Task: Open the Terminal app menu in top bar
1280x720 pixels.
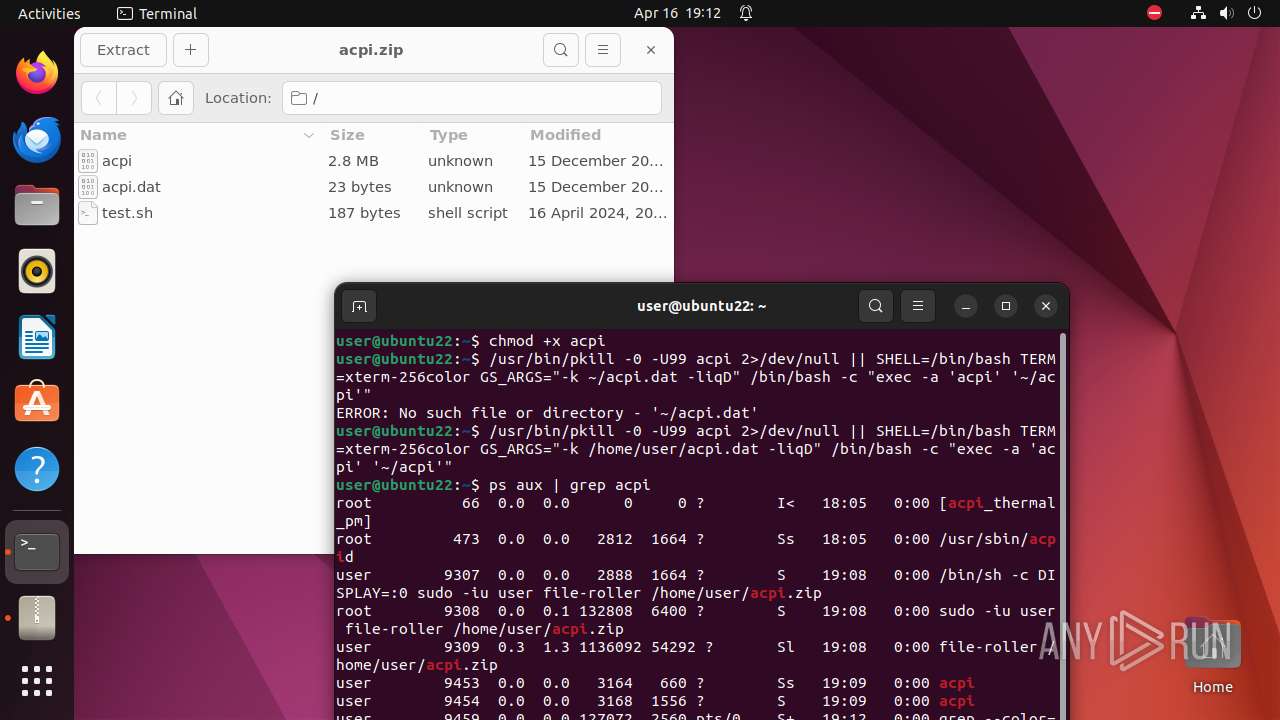Action: pos(157,13)
